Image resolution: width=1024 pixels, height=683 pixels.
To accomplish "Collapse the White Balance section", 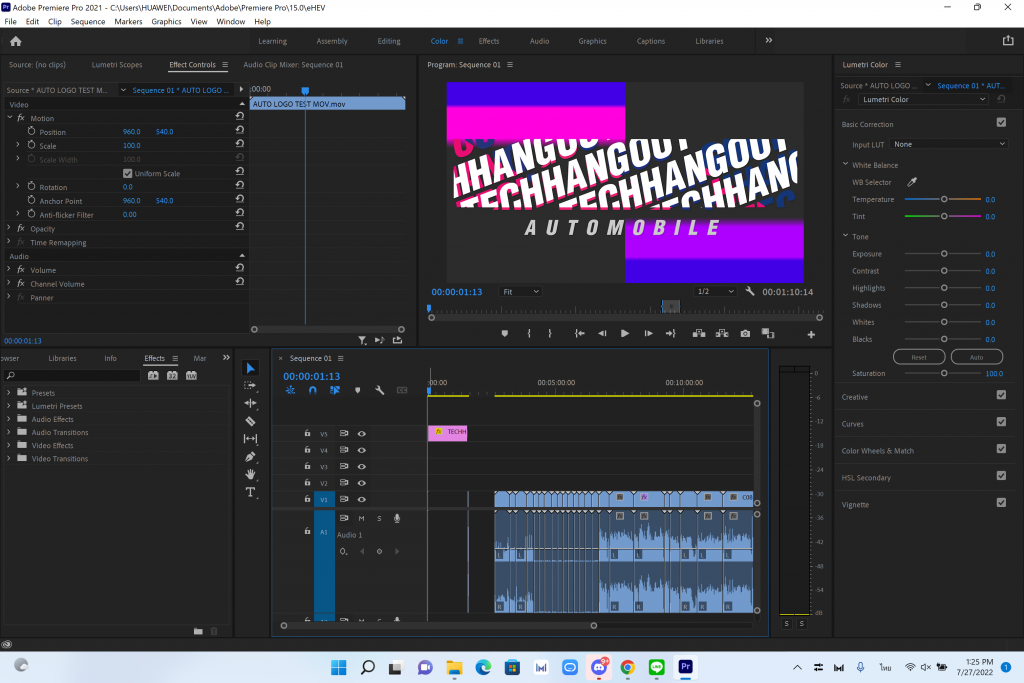I will point(845,165).
